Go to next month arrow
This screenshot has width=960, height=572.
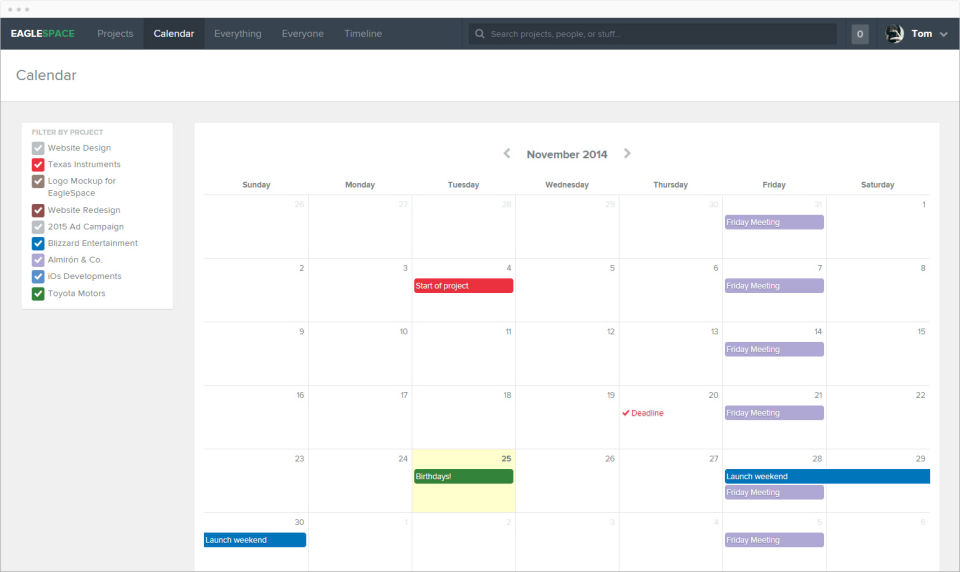tap(627, 154)
